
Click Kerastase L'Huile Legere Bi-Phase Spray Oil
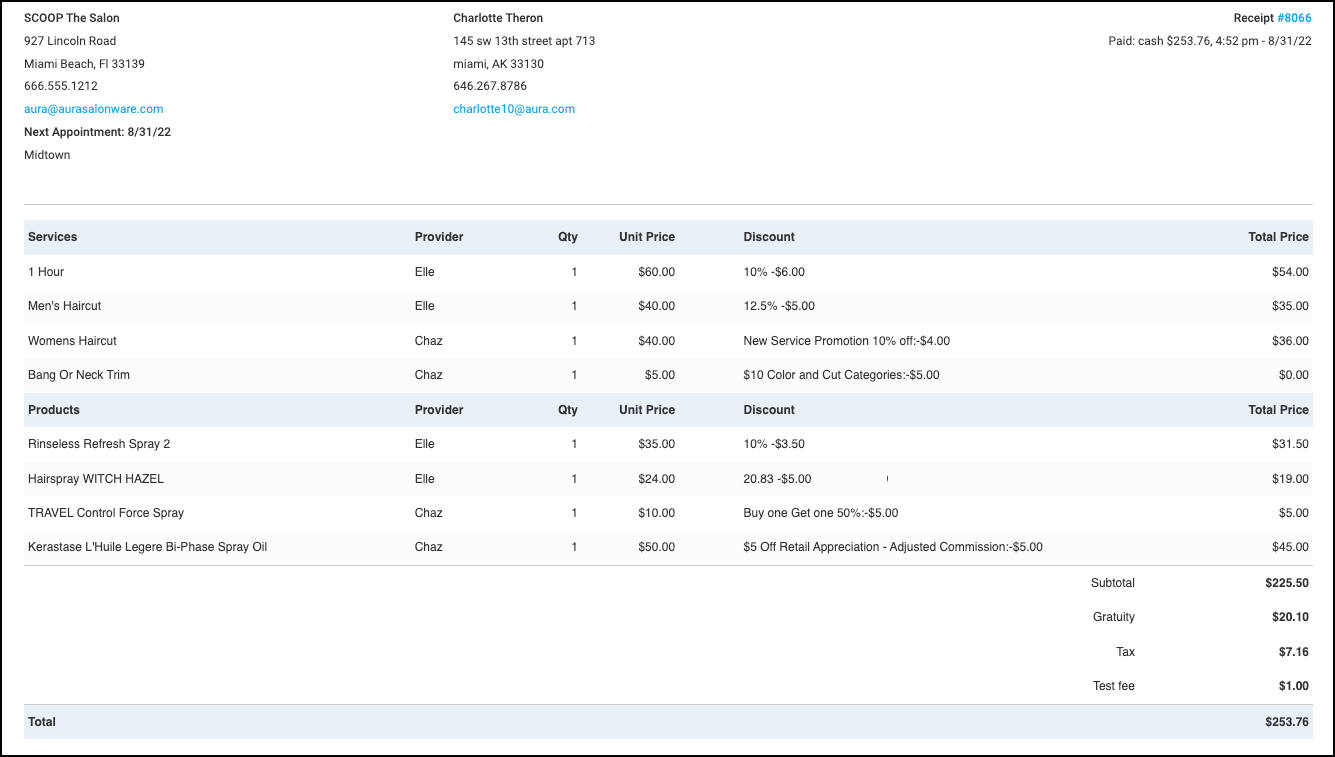147,547
